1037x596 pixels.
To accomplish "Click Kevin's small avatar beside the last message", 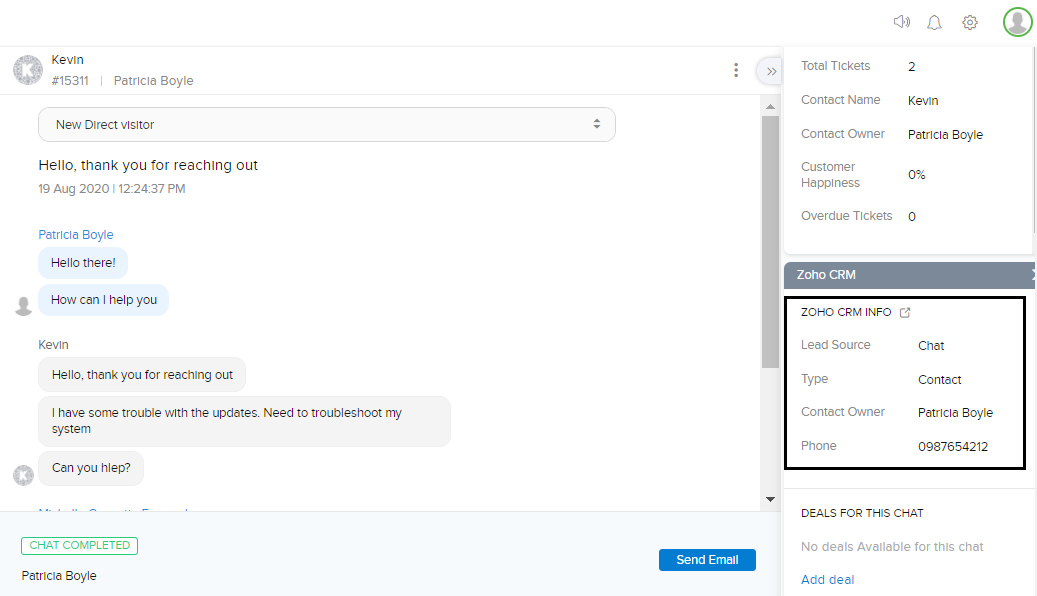I will point(24,475).
